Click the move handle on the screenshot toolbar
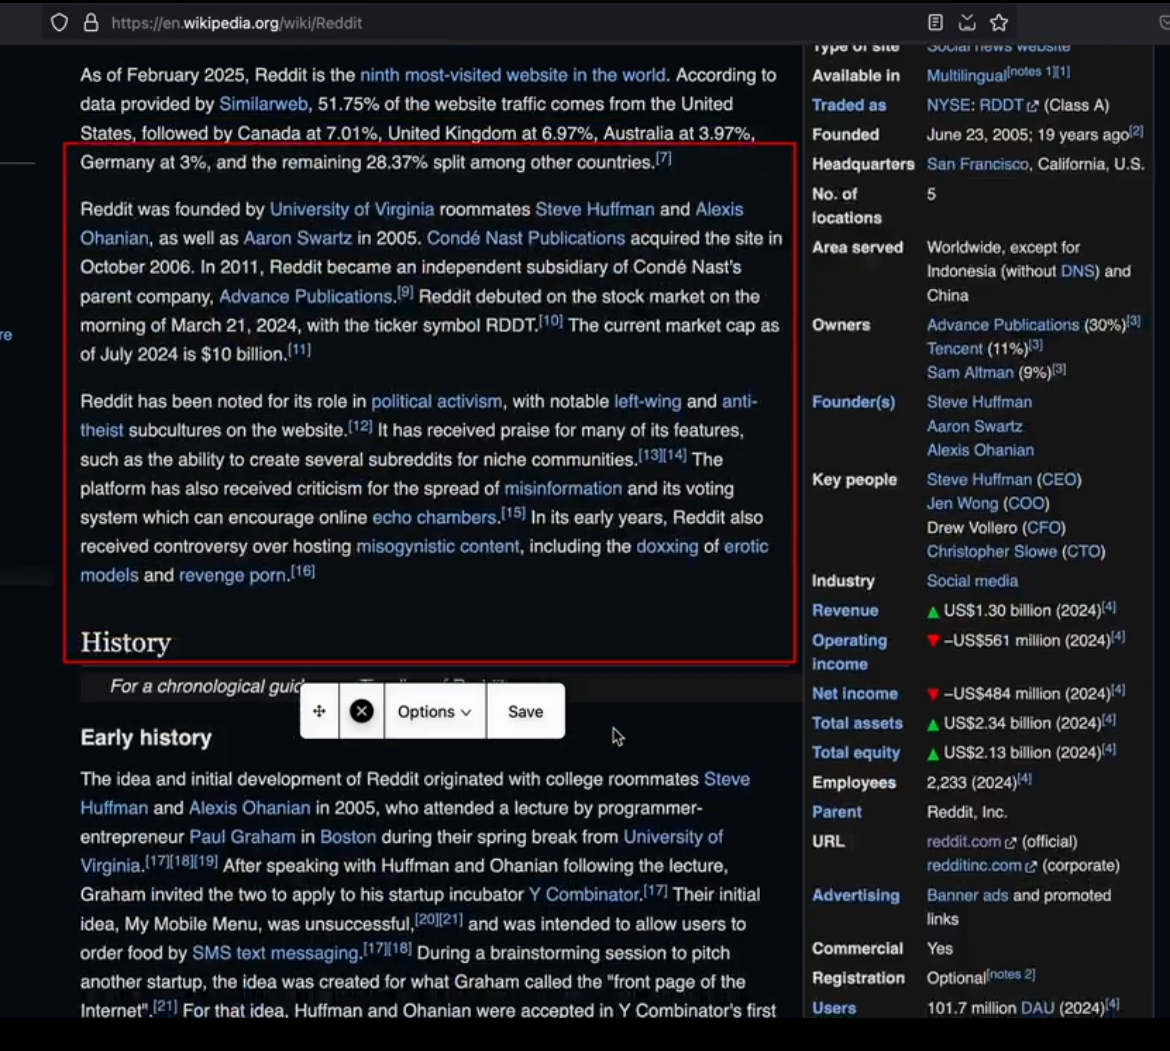 (319, 712)
